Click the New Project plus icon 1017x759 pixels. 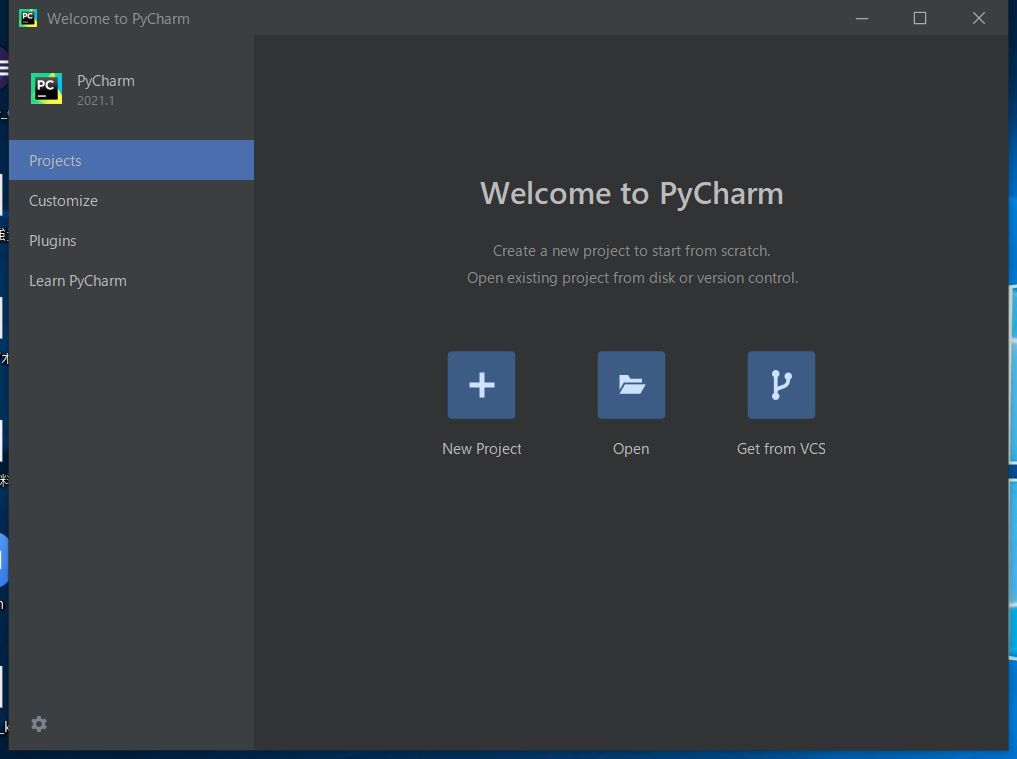[x=481, y=385]
